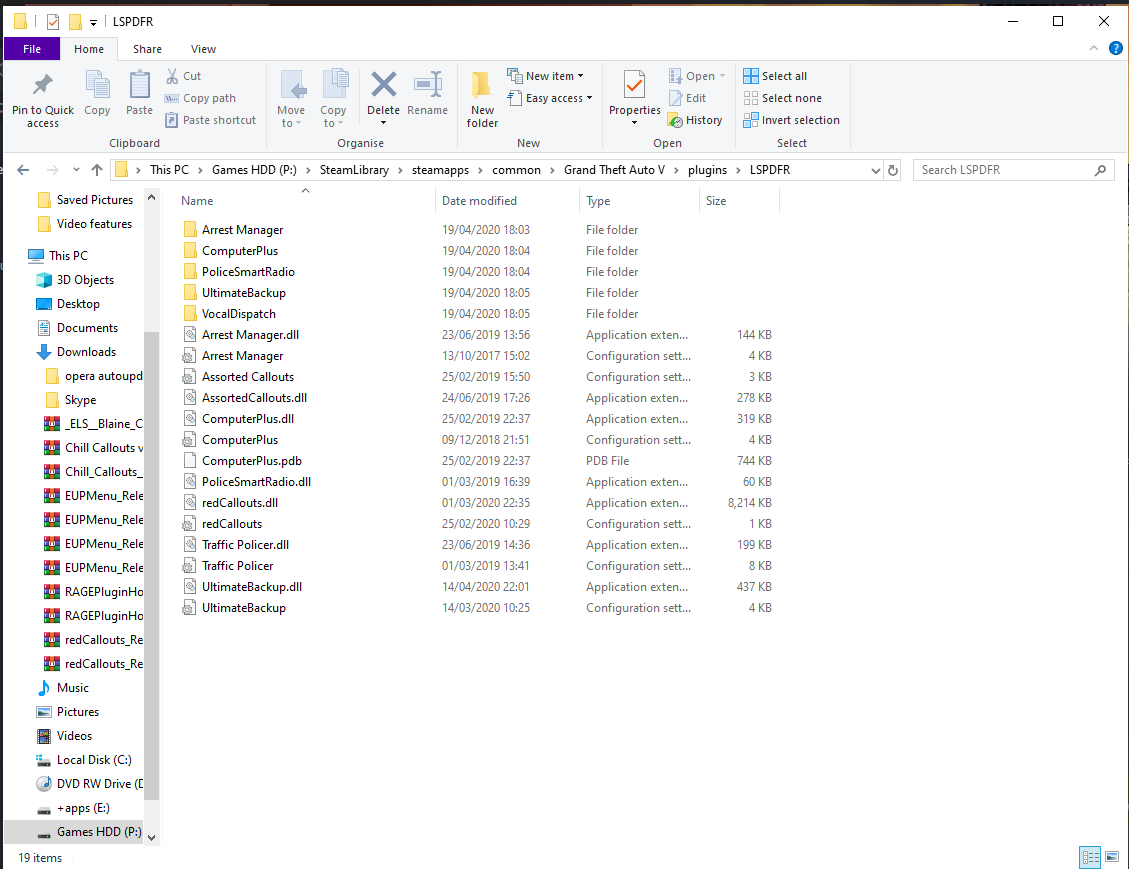Open recent locations dropdown arrow
Viewport: 1129px width, 869px height.
76,170
